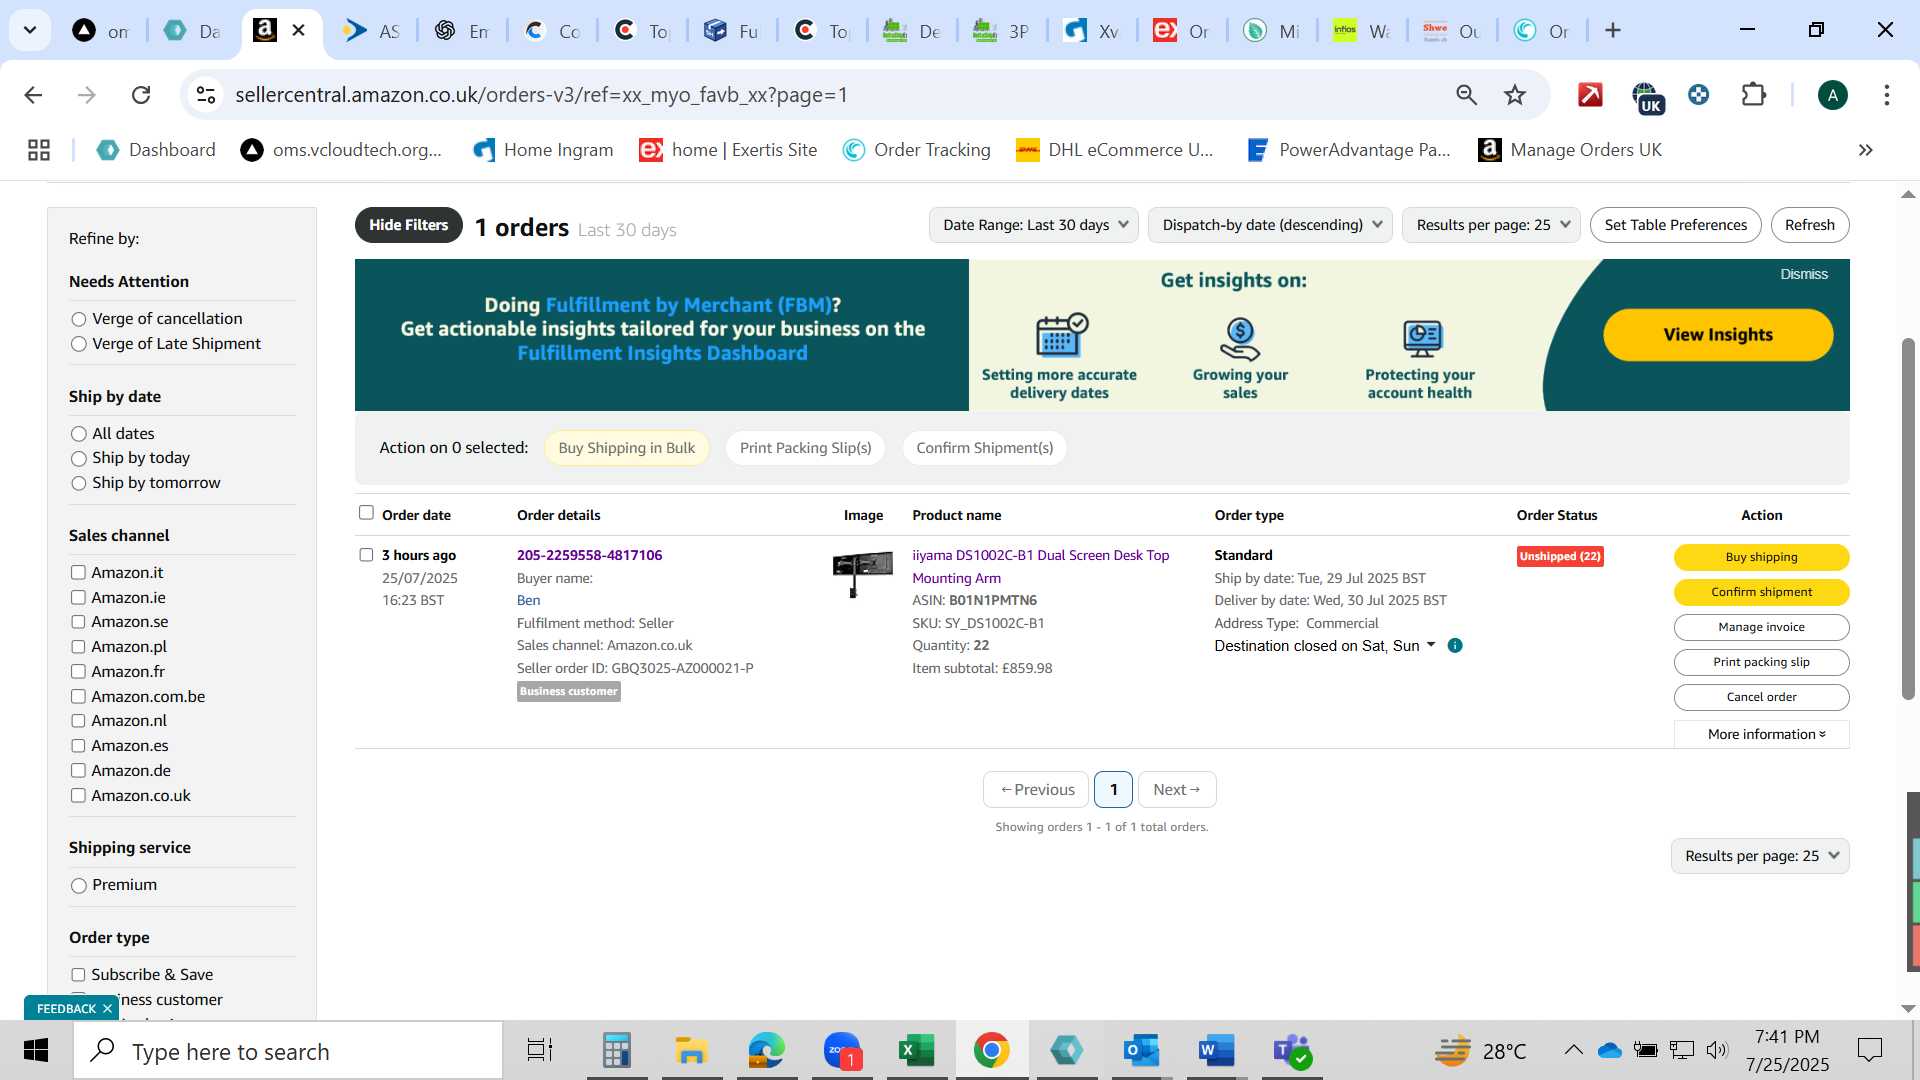The image size is (1920, 1080).
Task: Click the blue cross extension icon
Action: click(1698, 95)
